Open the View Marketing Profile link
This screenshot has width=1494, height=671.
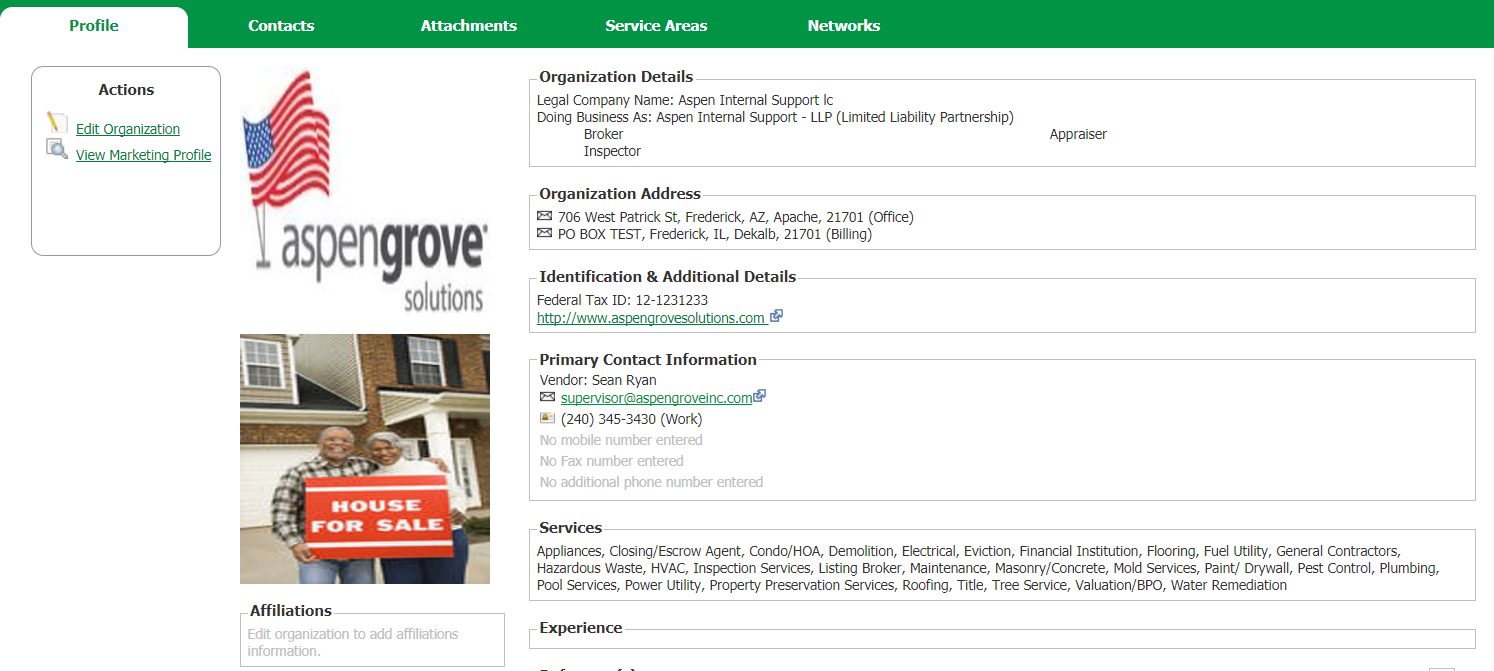(144, 155)
